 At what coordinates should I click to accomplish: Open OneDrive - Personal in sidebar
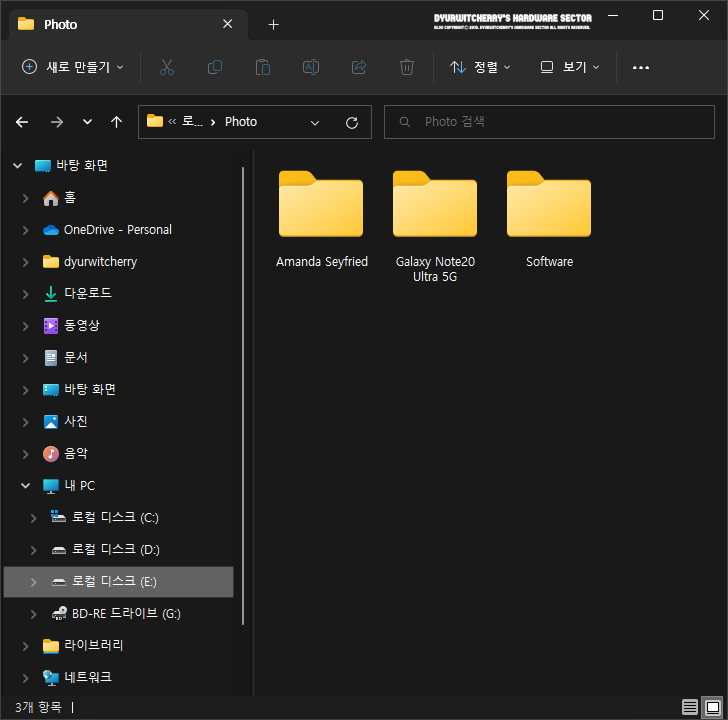pos(107,230)
